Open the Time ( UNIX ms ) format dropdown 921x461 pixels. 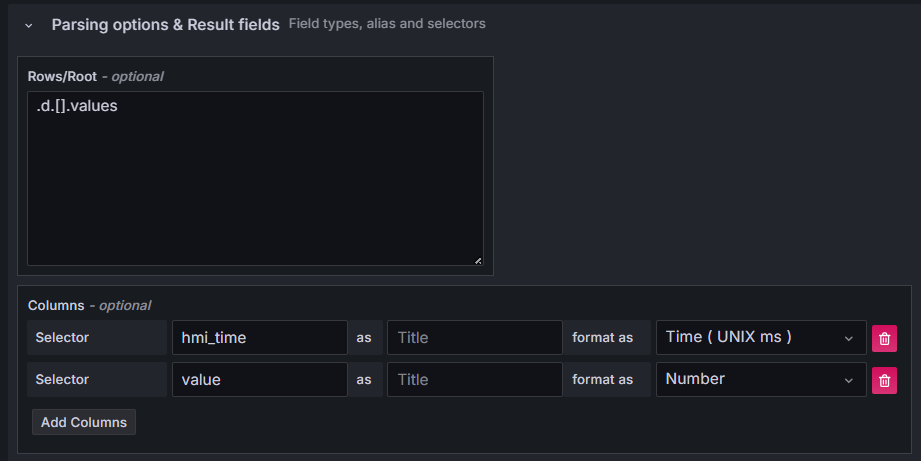[760, 338]
